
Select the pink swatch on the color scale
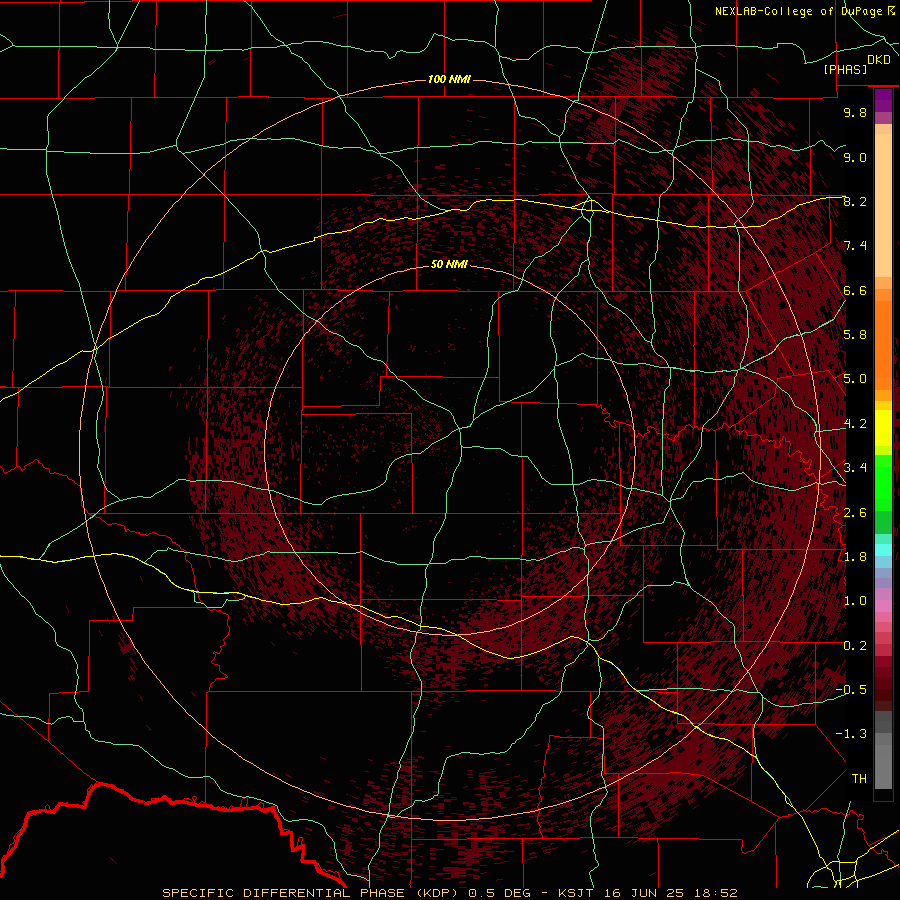883,606
